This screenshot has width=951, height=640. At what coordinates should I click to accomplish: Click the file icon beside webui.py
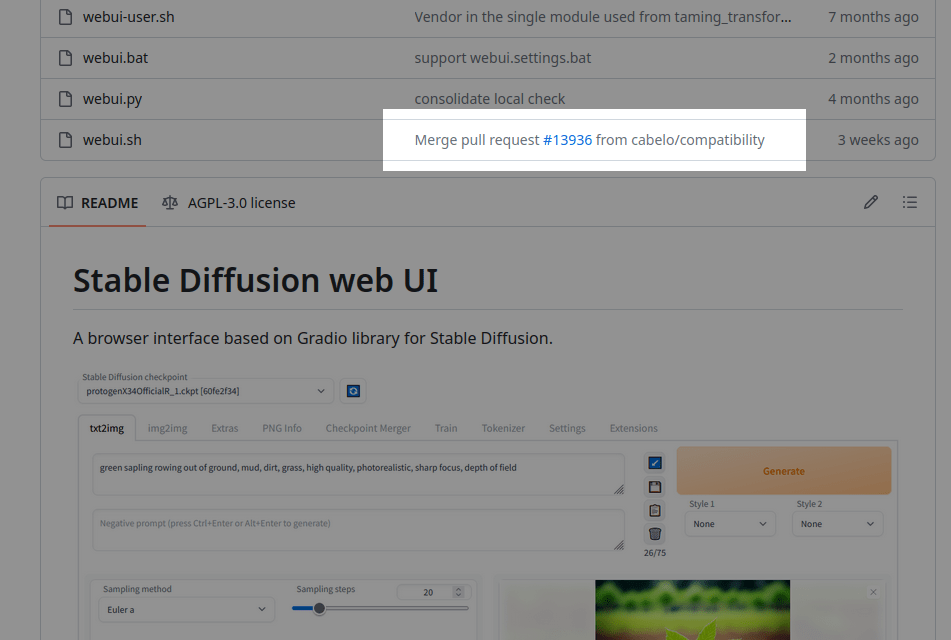[65, 99]
